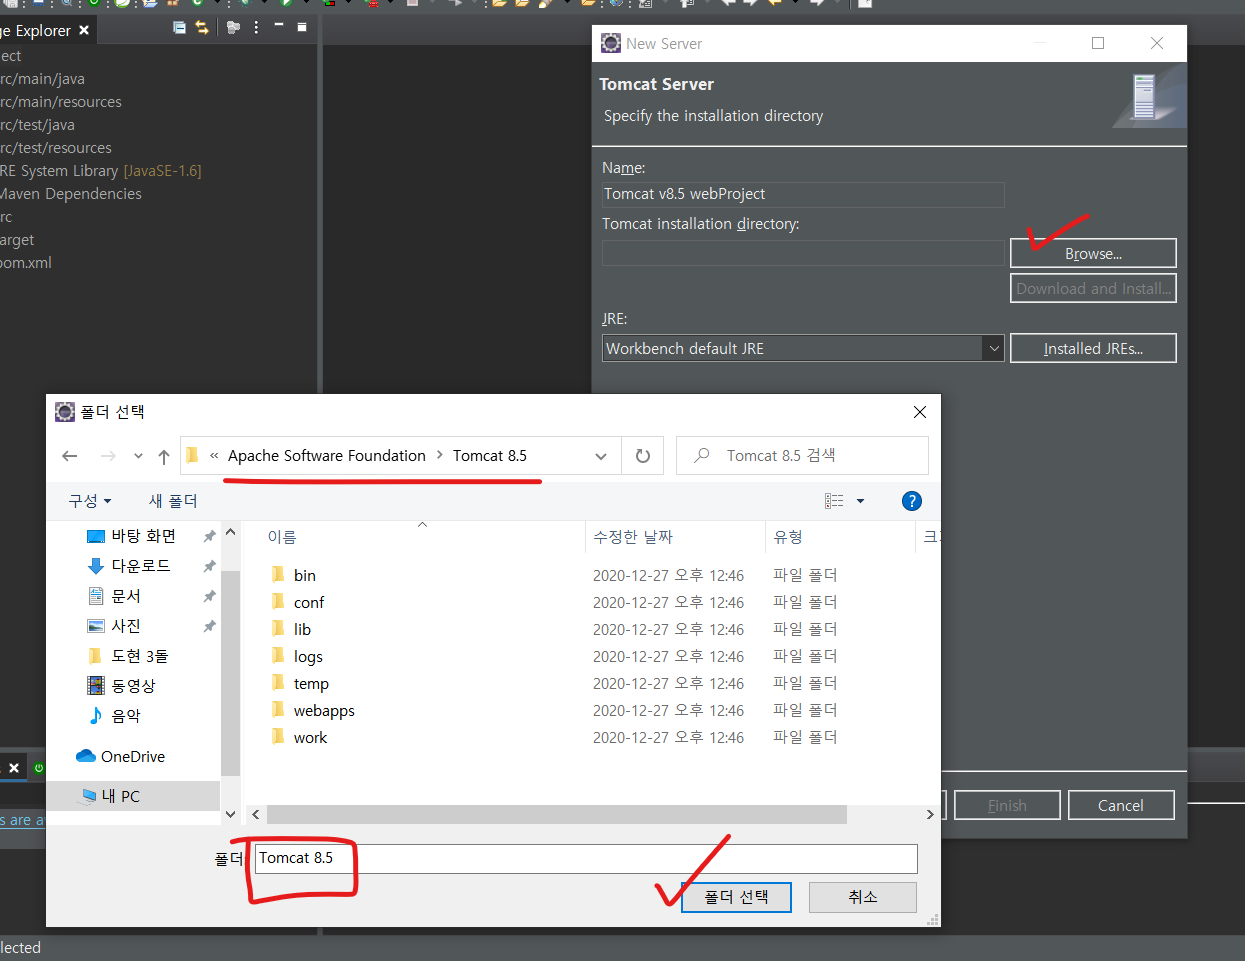1245x961 pixels.
Task: Click the Tomcat installation directory field
Action: coord(803,253)
